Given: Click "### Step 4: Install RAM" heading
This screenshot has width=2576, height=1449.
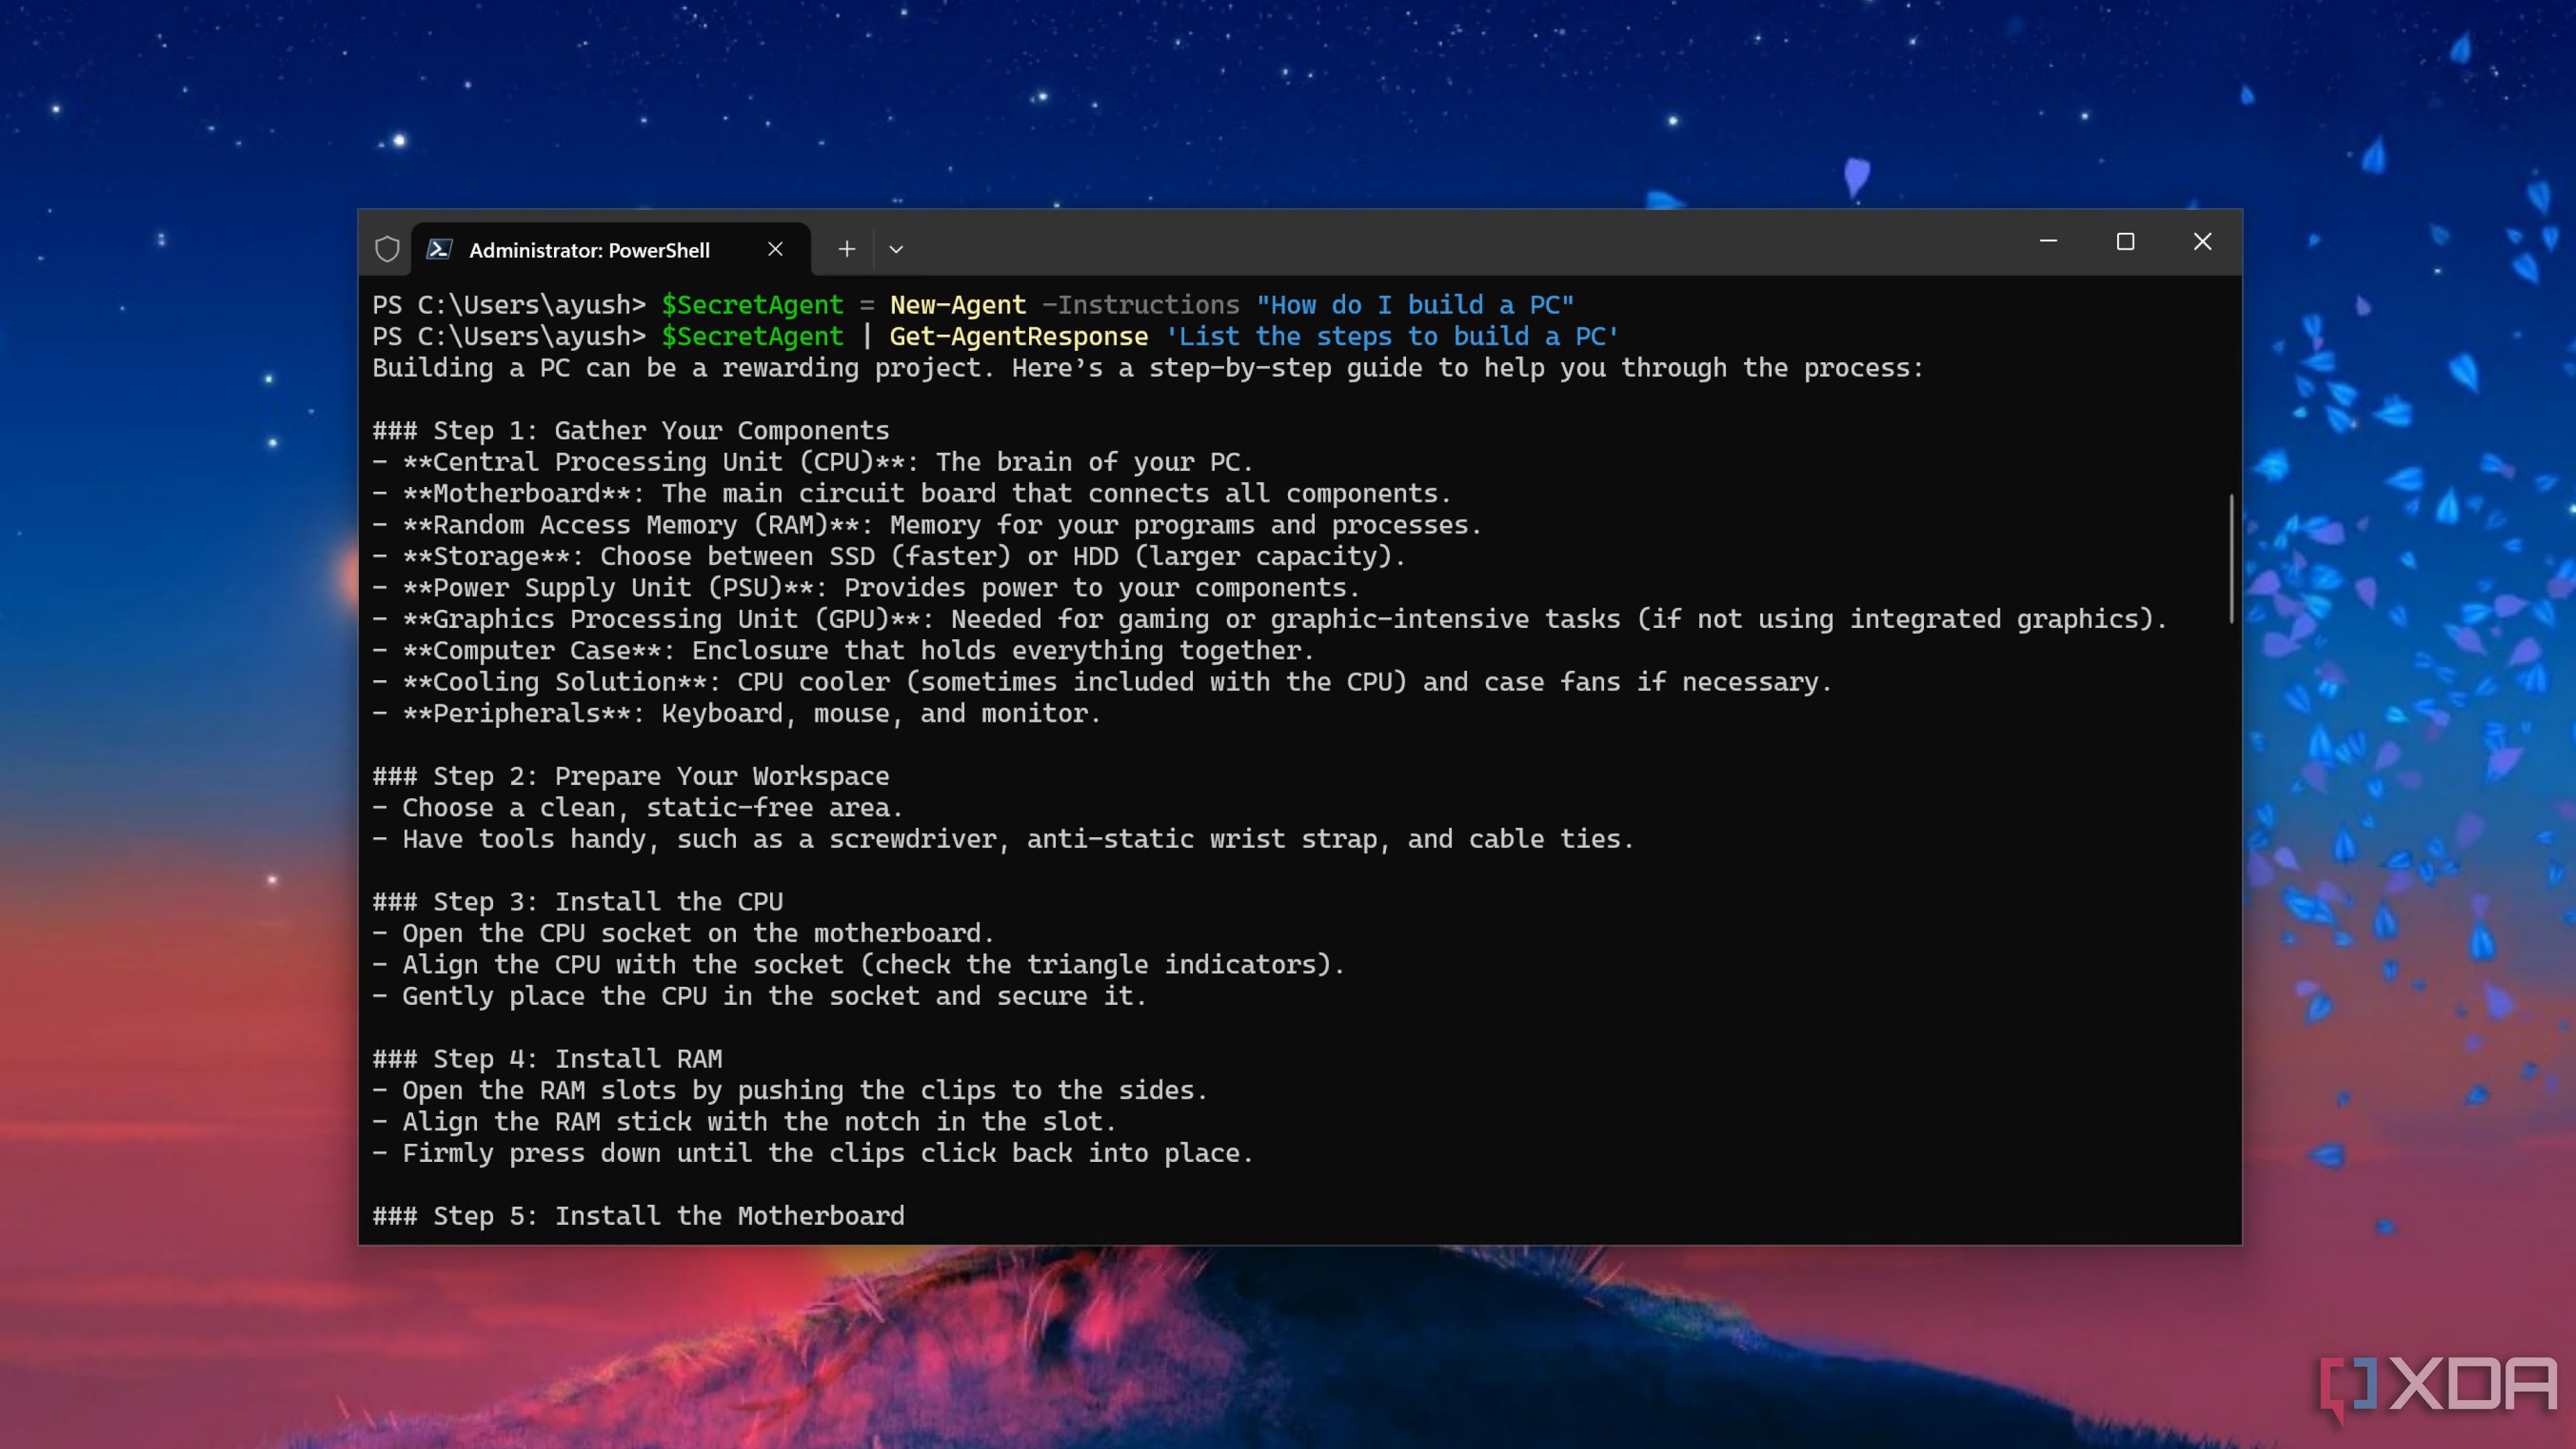Looking at the screenshot, I should coord(548,1059).
